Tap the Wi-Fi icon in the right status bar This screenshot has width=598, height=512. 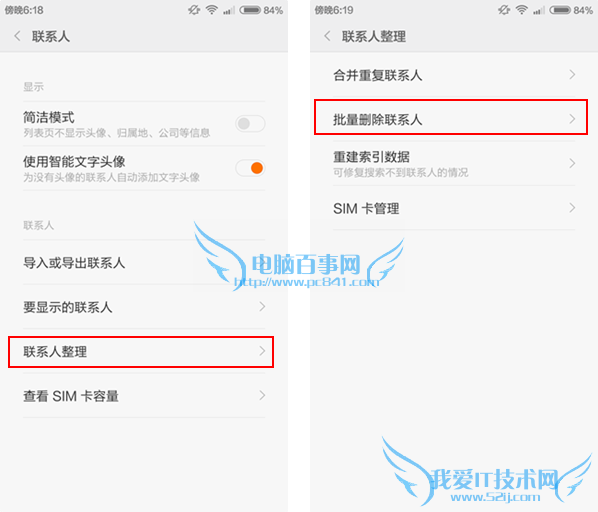click(x=521, y=10)
